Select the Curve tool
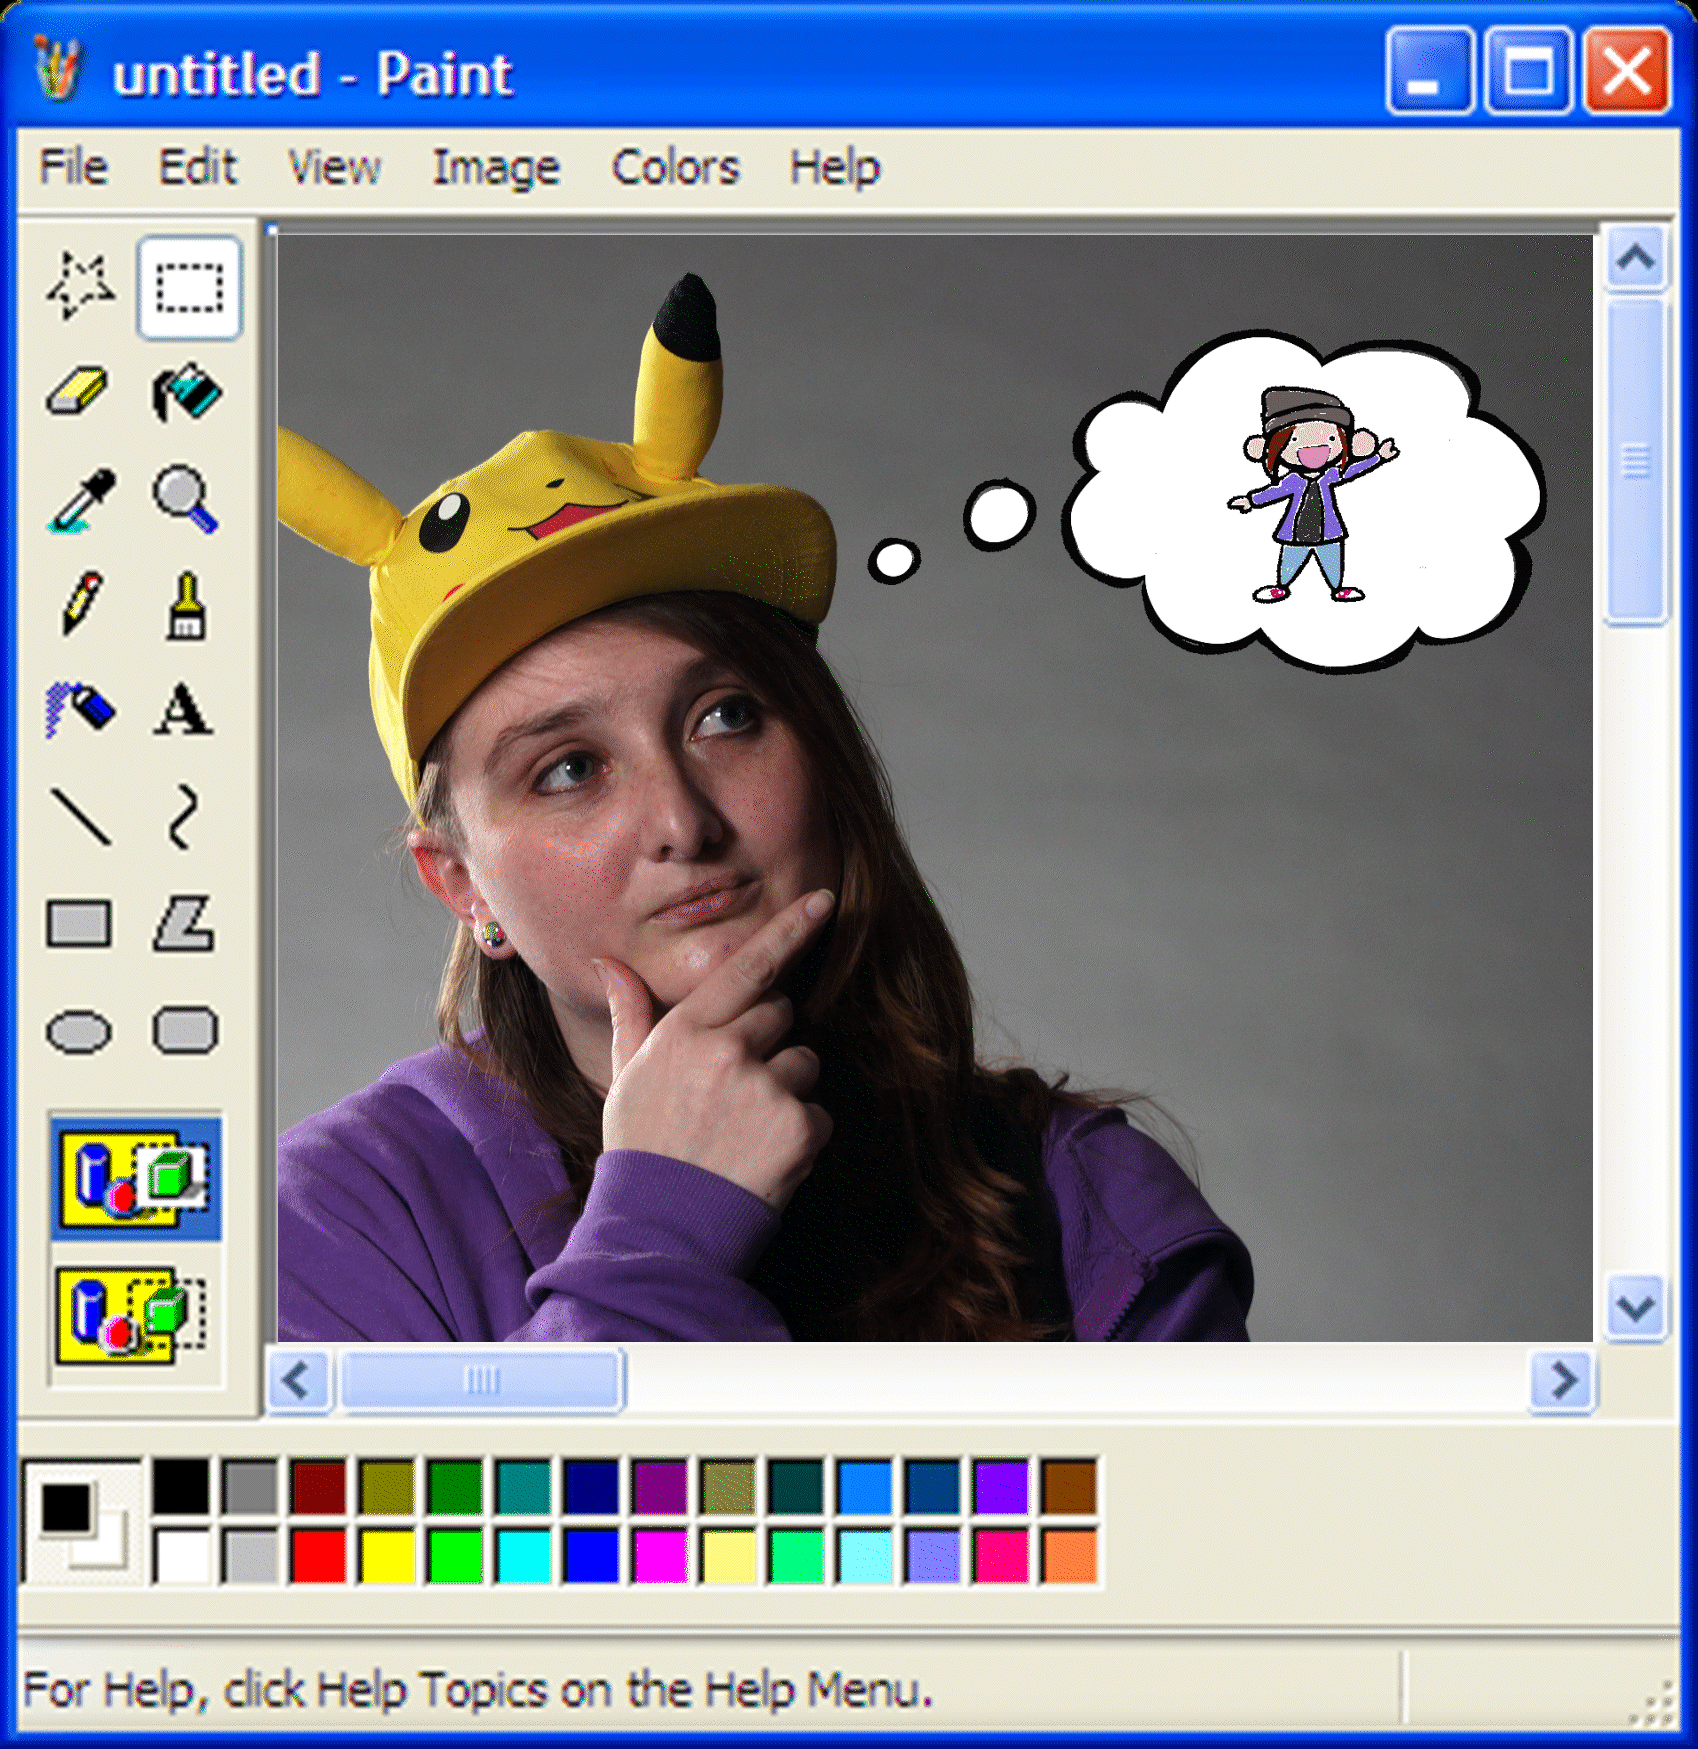The image size is (1698, 1749). pyautogui.click(x=183, y=817)
